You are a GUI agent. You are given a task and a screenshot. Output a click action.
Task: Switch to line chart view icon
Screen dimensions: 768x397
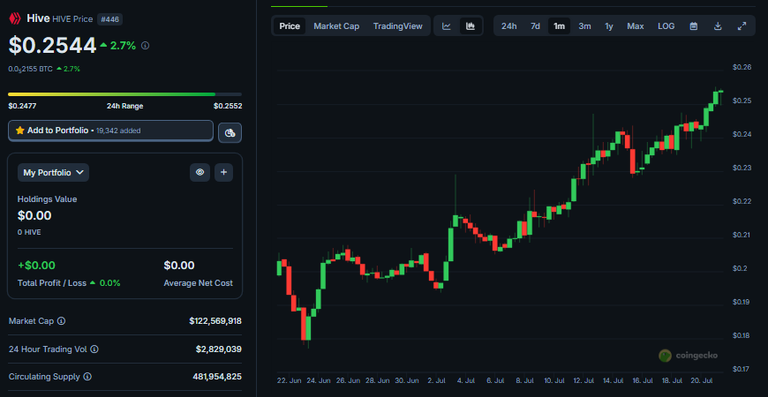[446, 26]
